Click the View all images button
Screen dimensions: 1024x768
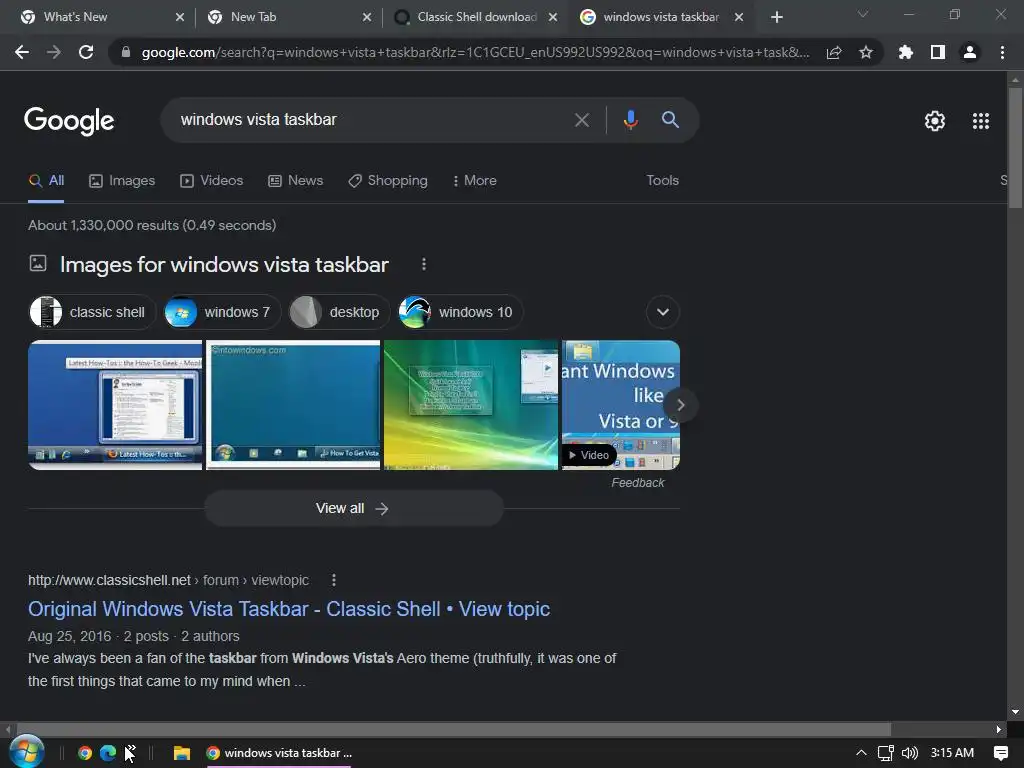coord(353,508)
